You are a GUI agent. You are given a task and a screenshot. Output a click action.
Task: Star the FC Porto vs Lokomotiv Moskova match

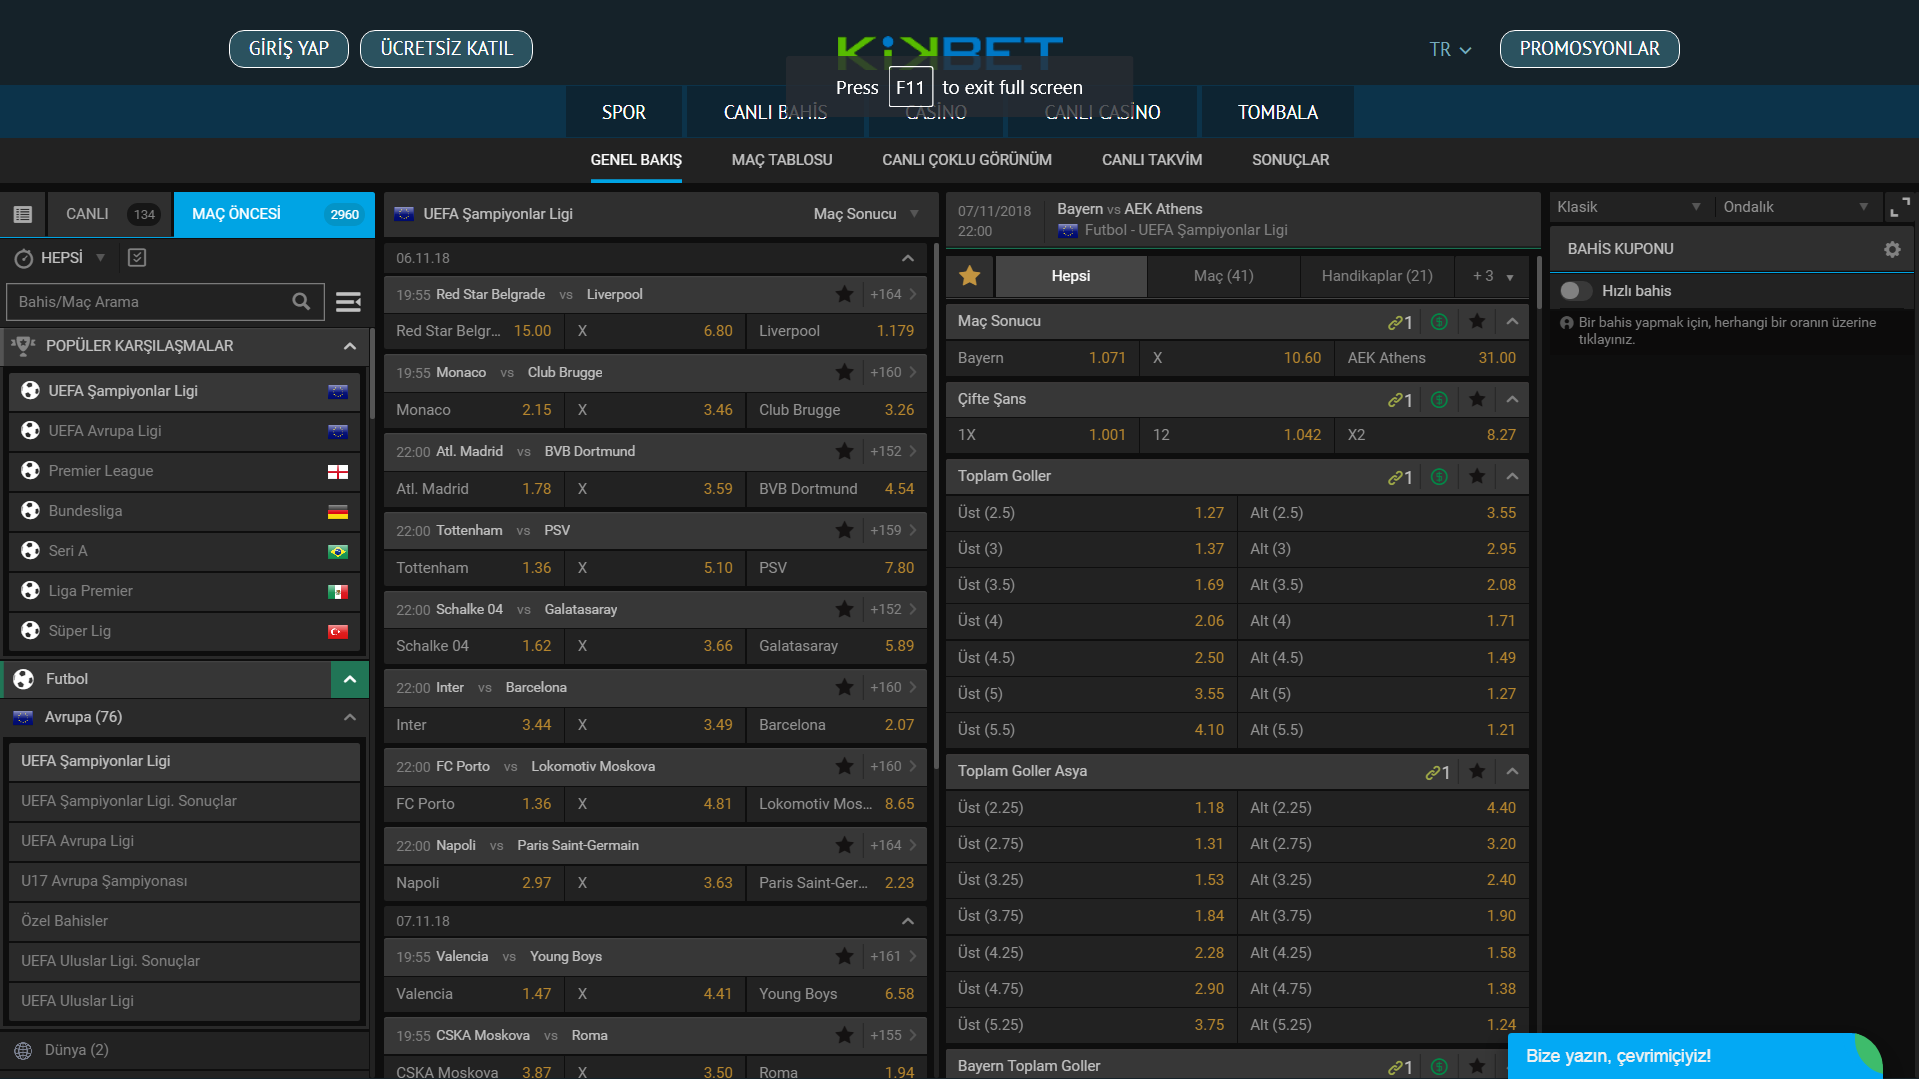[x=845, y=766]
